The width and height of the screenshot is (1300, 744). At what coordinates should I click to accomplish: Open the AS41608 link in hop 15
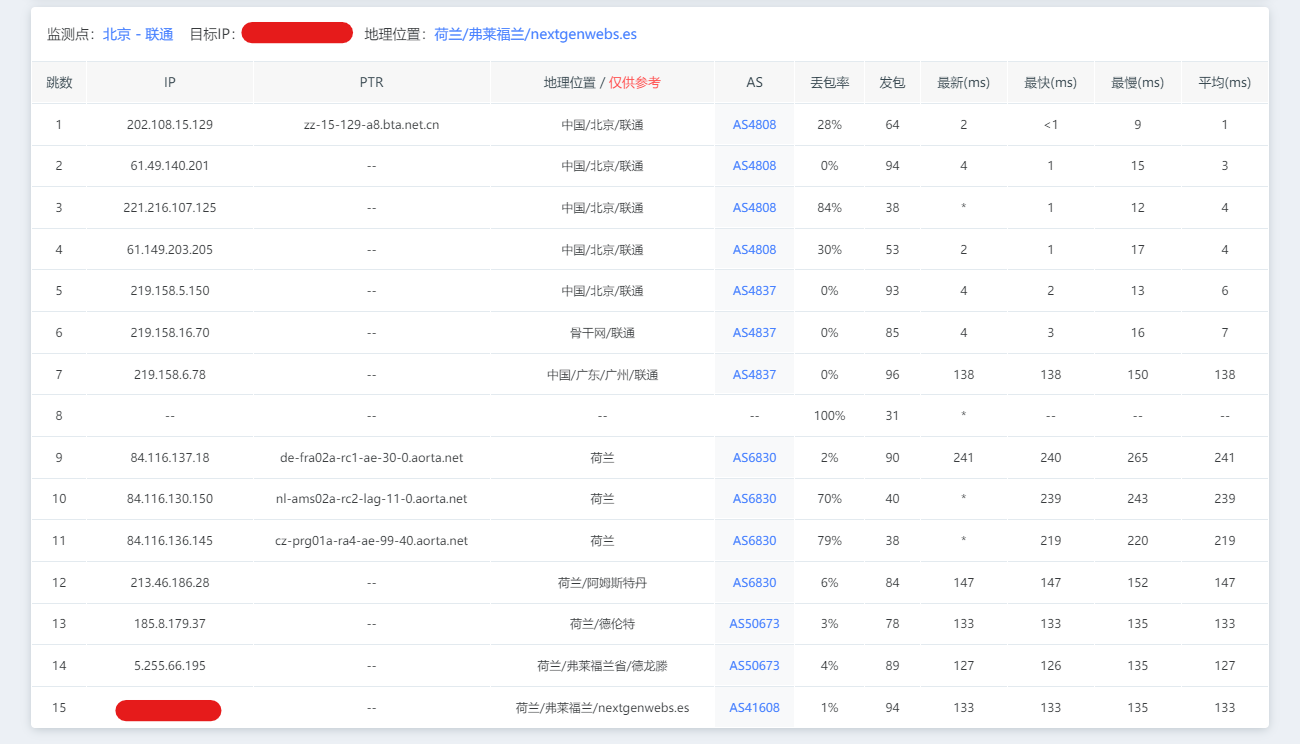(754, 708)
